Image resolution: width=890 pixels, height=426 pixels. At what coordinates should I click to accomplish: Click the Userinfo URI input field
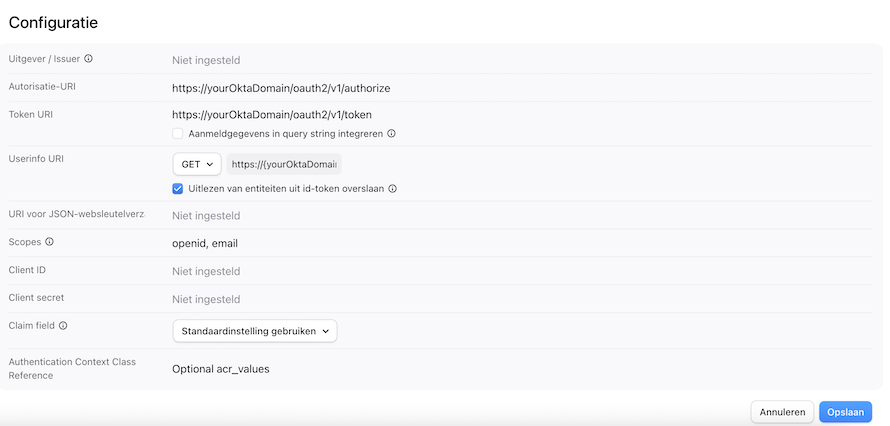coord(284,164)
